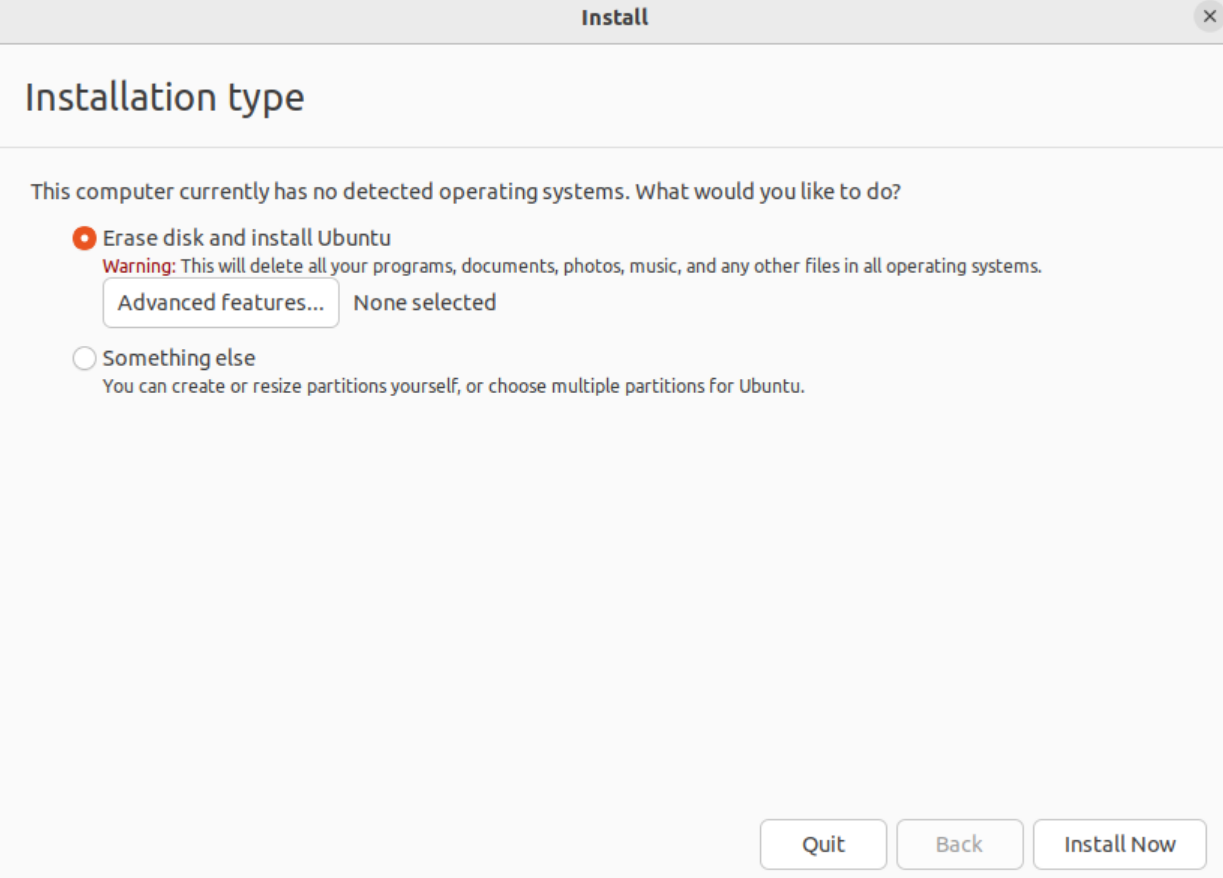Viewport: 1223px width, 878px height.
Task: Click the create or resize partitions description
Action: click(454, 386)
